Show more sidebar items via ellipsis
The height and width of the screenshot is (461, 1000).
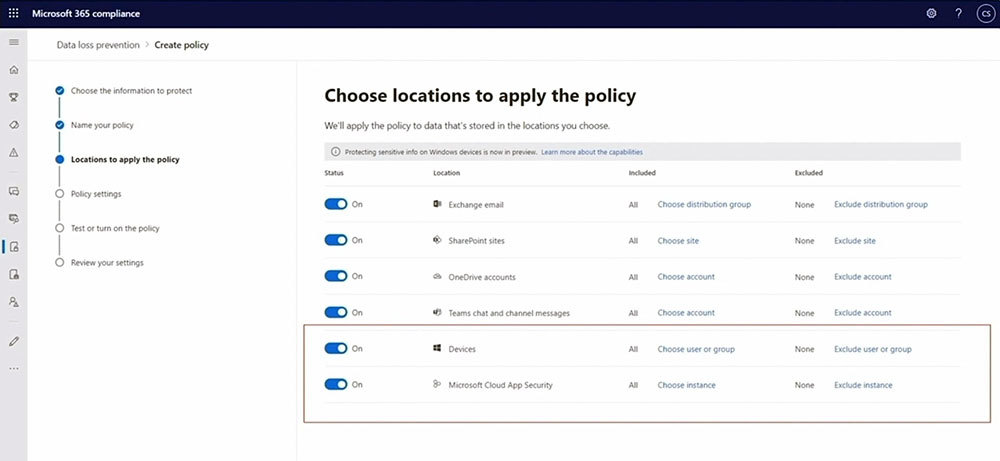pos(13,369)
